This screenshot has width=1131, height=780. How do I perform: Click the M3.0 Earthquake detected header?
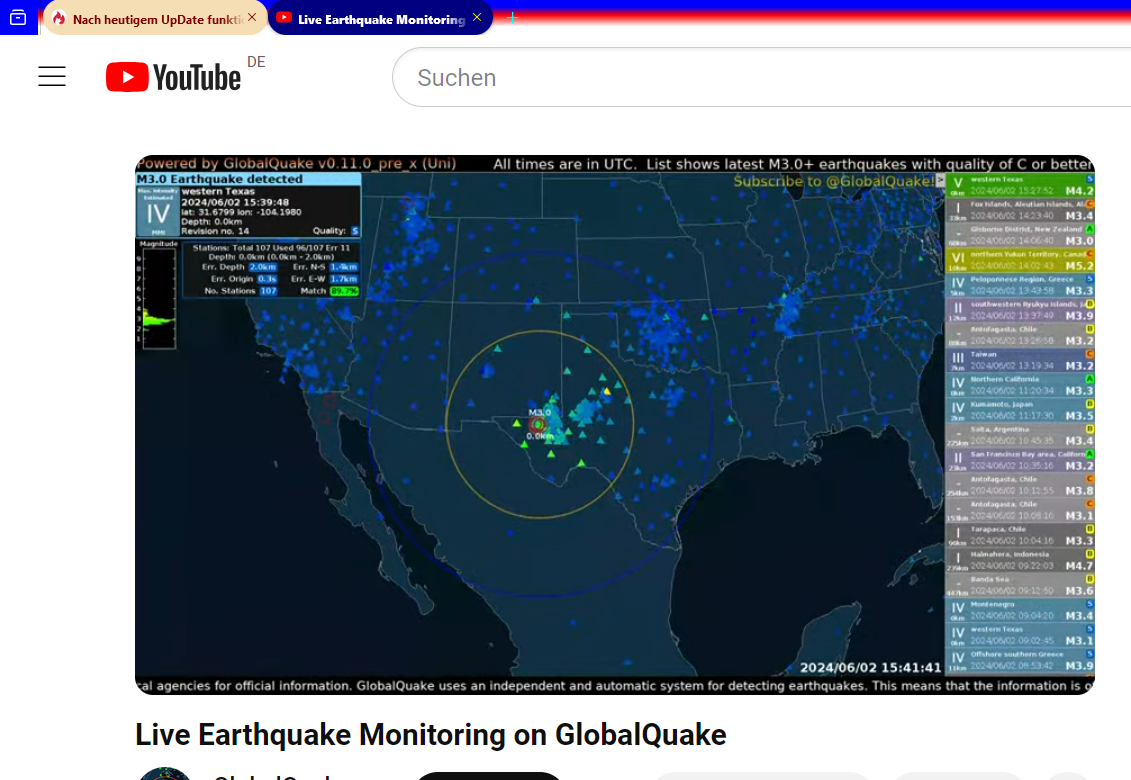coord(248,179)
